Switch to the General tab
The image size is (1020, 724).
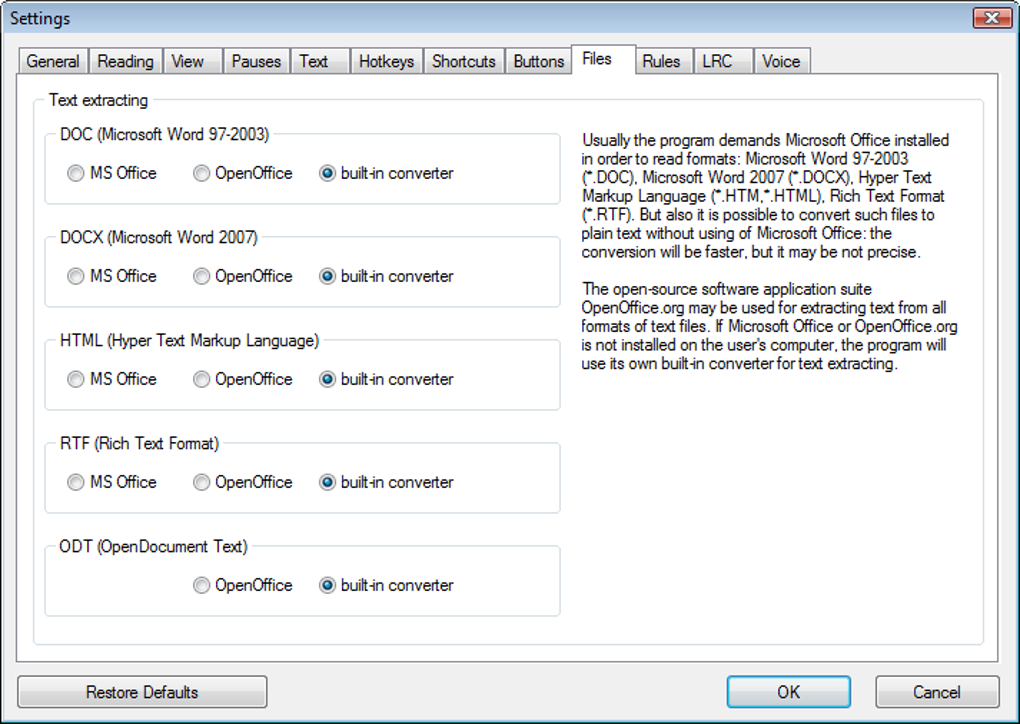pyautogui.click(x=53, y=61)
